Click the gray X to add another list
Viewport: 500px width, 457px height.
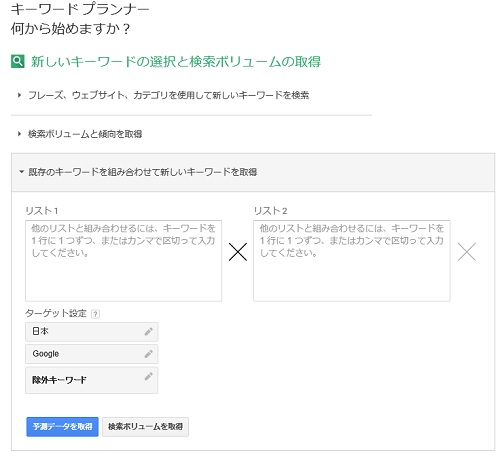(467, 252)
